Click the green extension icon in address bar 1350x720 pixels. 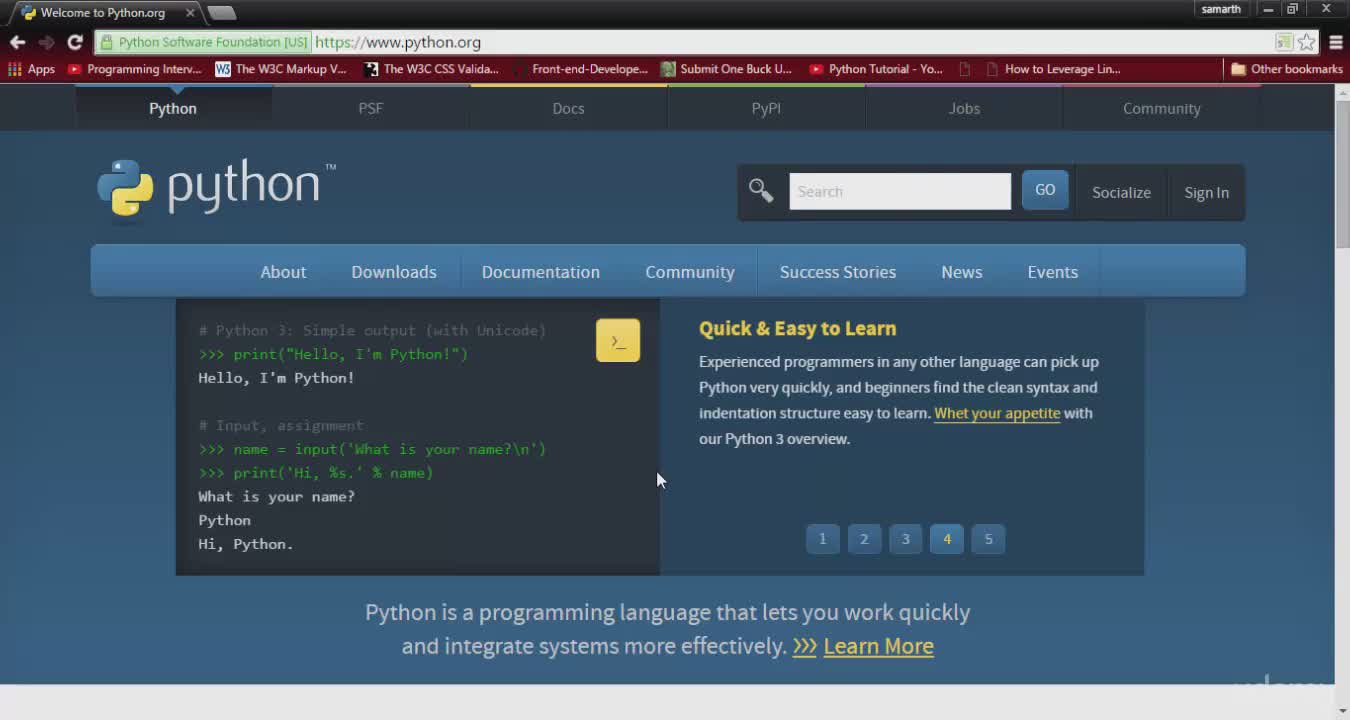coord(1284,42)
